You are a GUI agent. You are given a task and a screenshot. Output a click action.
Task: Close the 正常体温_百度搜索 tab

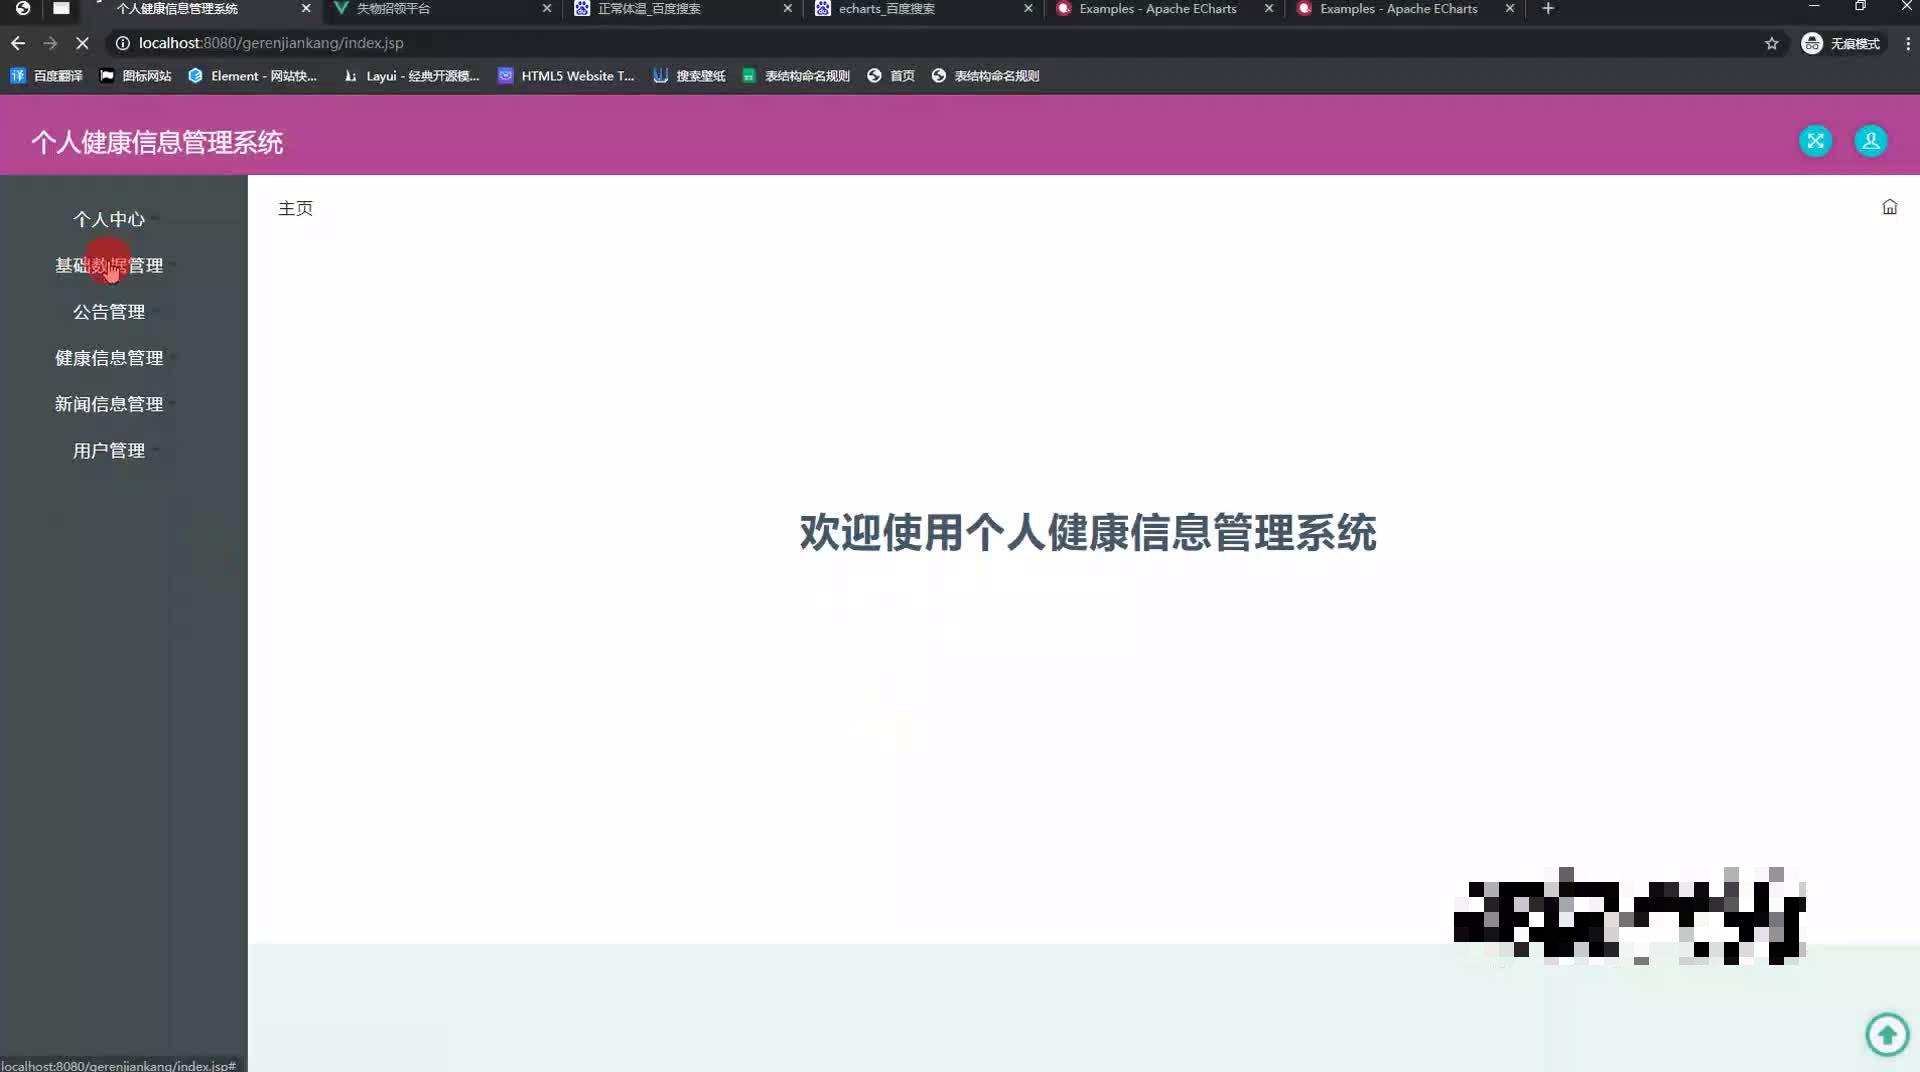(787, 9)
